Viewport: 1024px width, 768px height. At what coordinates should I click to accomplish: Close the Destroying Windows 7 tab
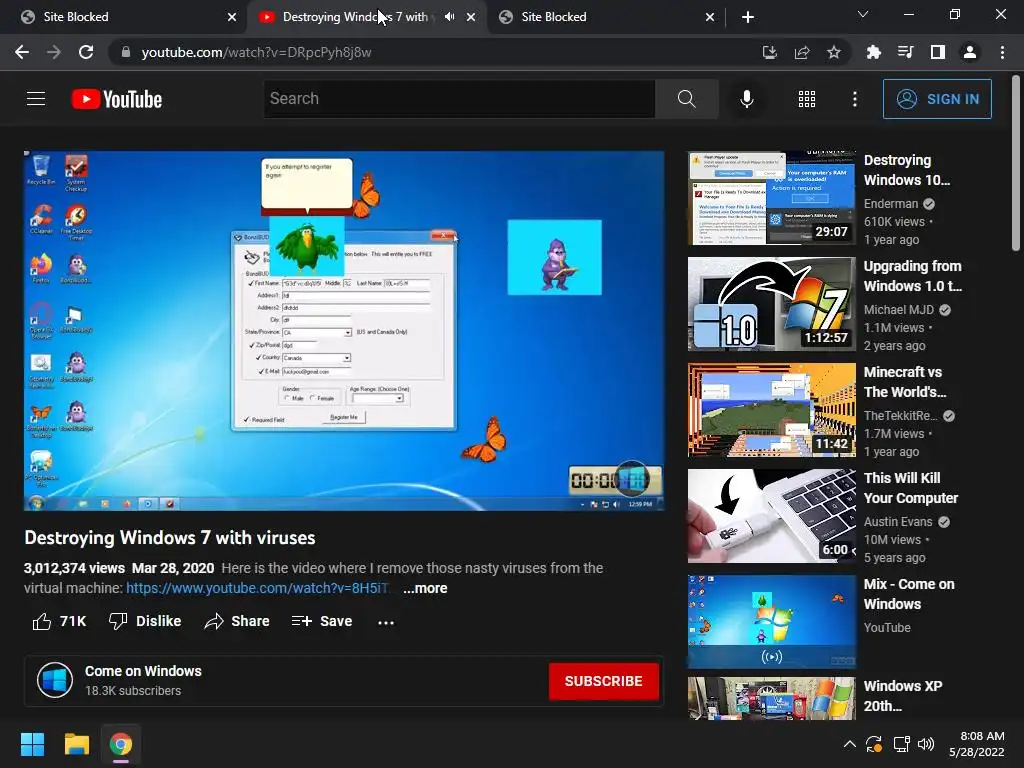pos(471,17)
